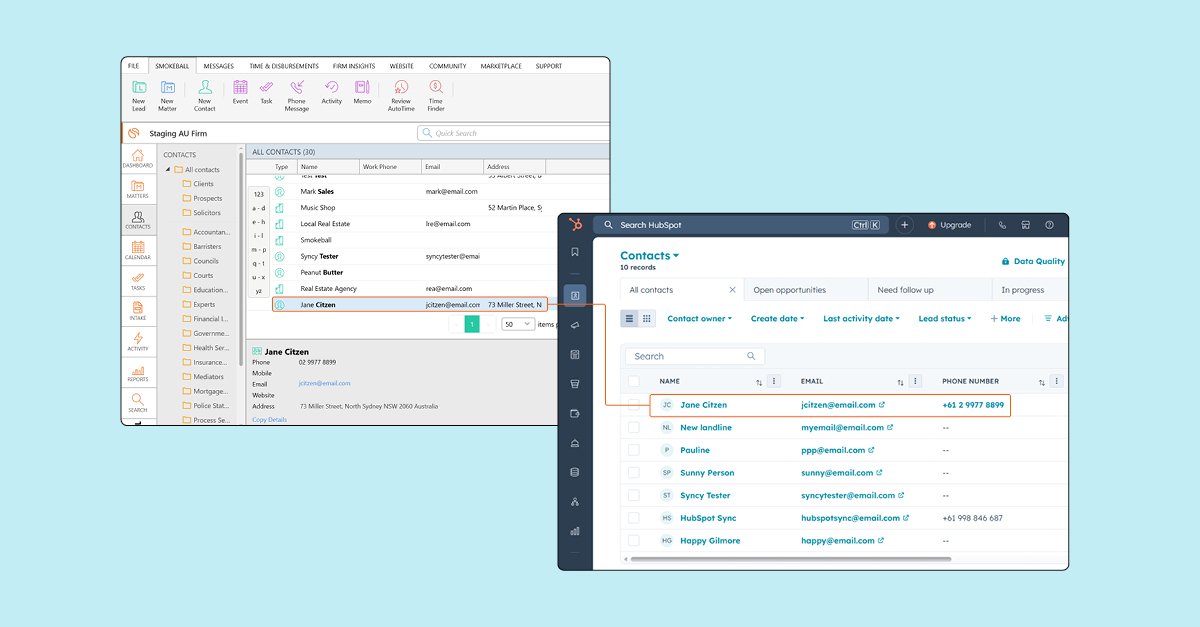
Task: Open the Contact owner filter dropdown
Action: [699, 319]
